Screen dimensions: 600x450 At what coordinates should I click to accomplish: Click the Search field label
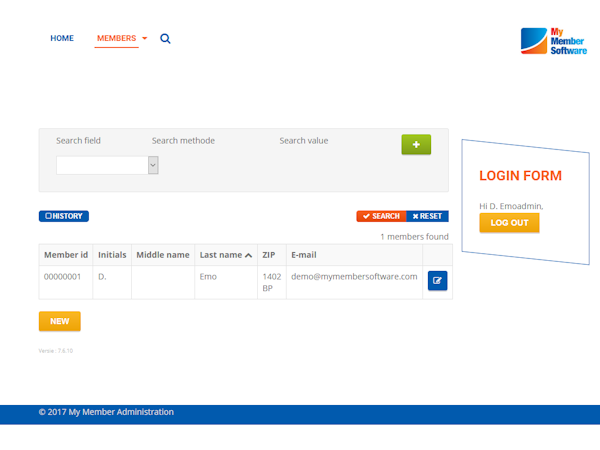78,141
